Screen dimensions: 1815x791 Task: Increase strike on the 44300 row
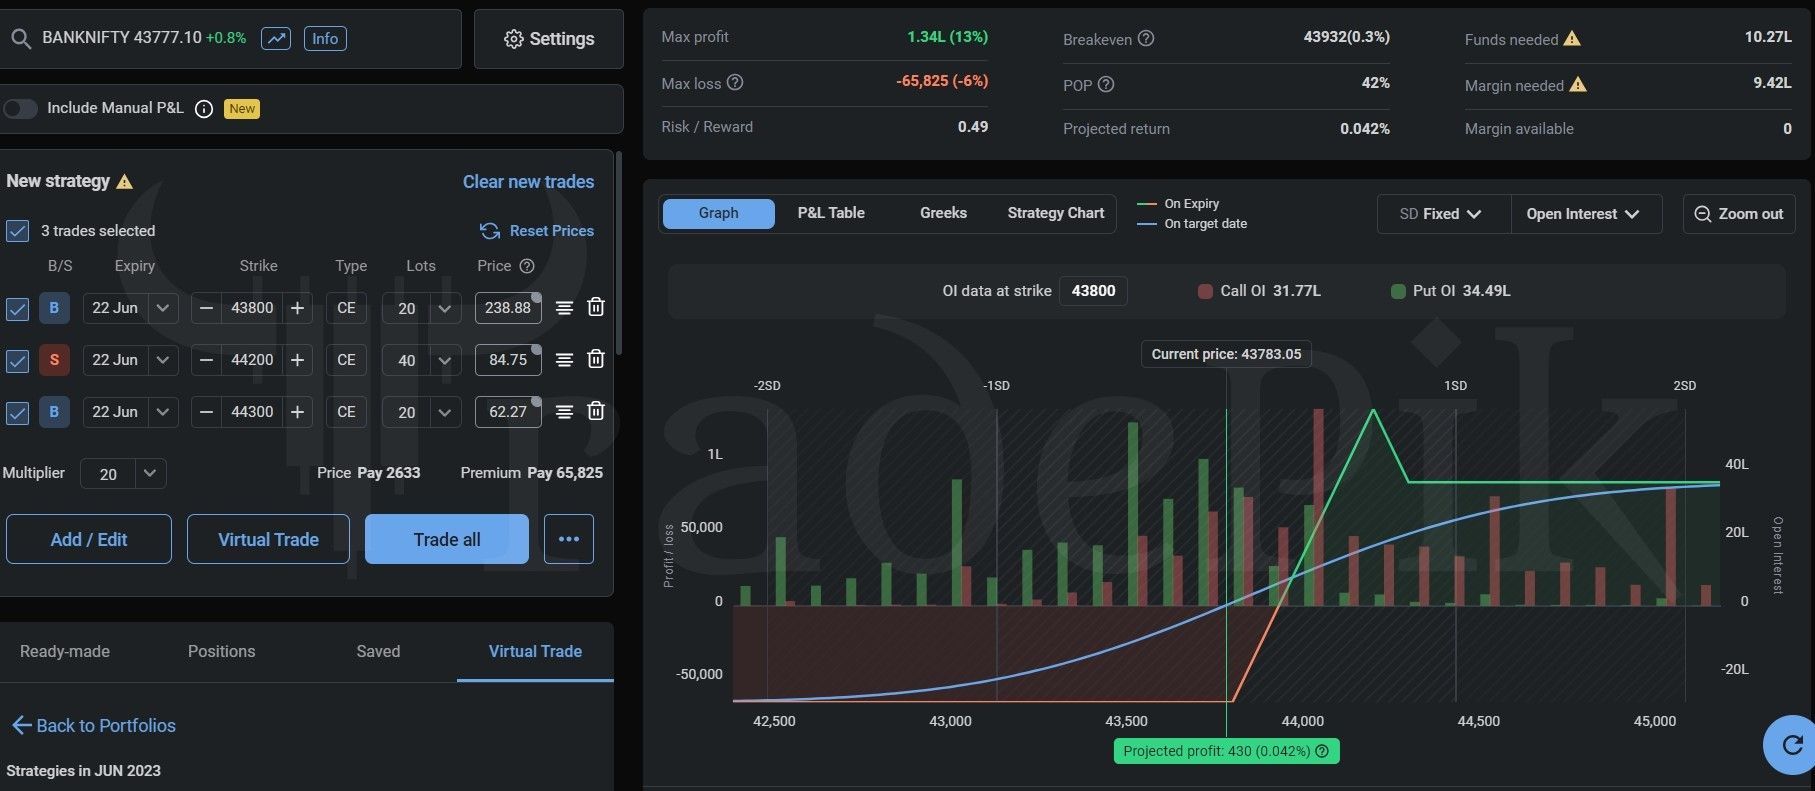[297, 412]
